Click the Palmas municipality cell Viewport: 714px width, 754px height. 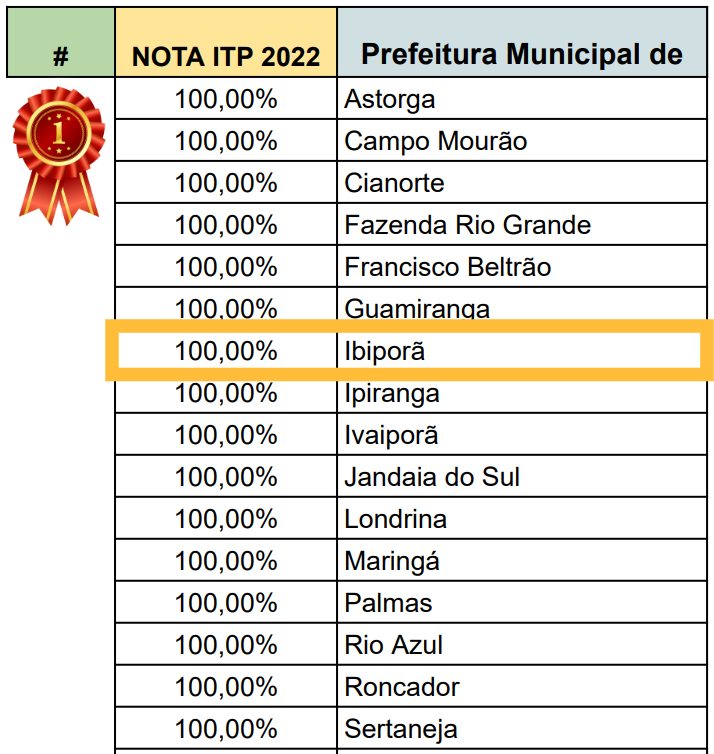(522, 603)
